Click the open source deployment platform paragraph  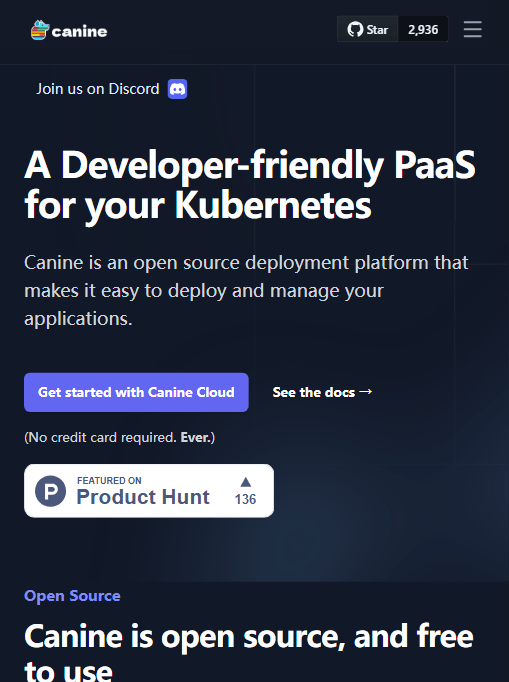pyautogui.click(x=246, y=291)
